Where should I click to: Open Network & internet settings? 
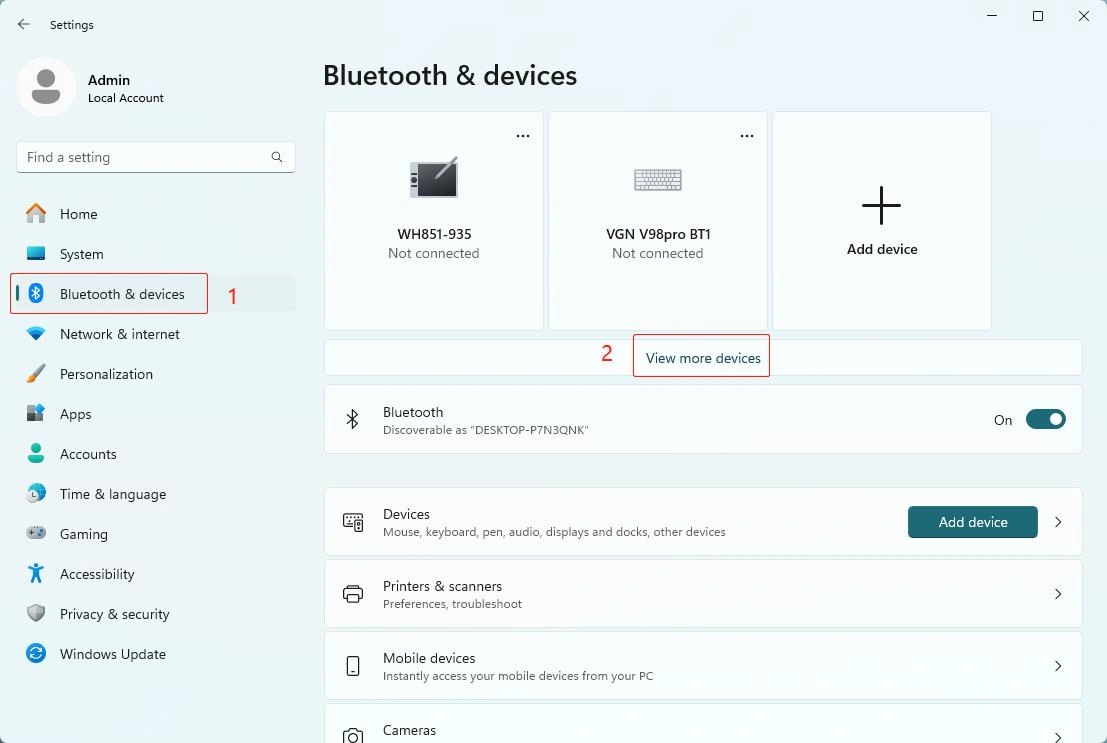[155, 333]
